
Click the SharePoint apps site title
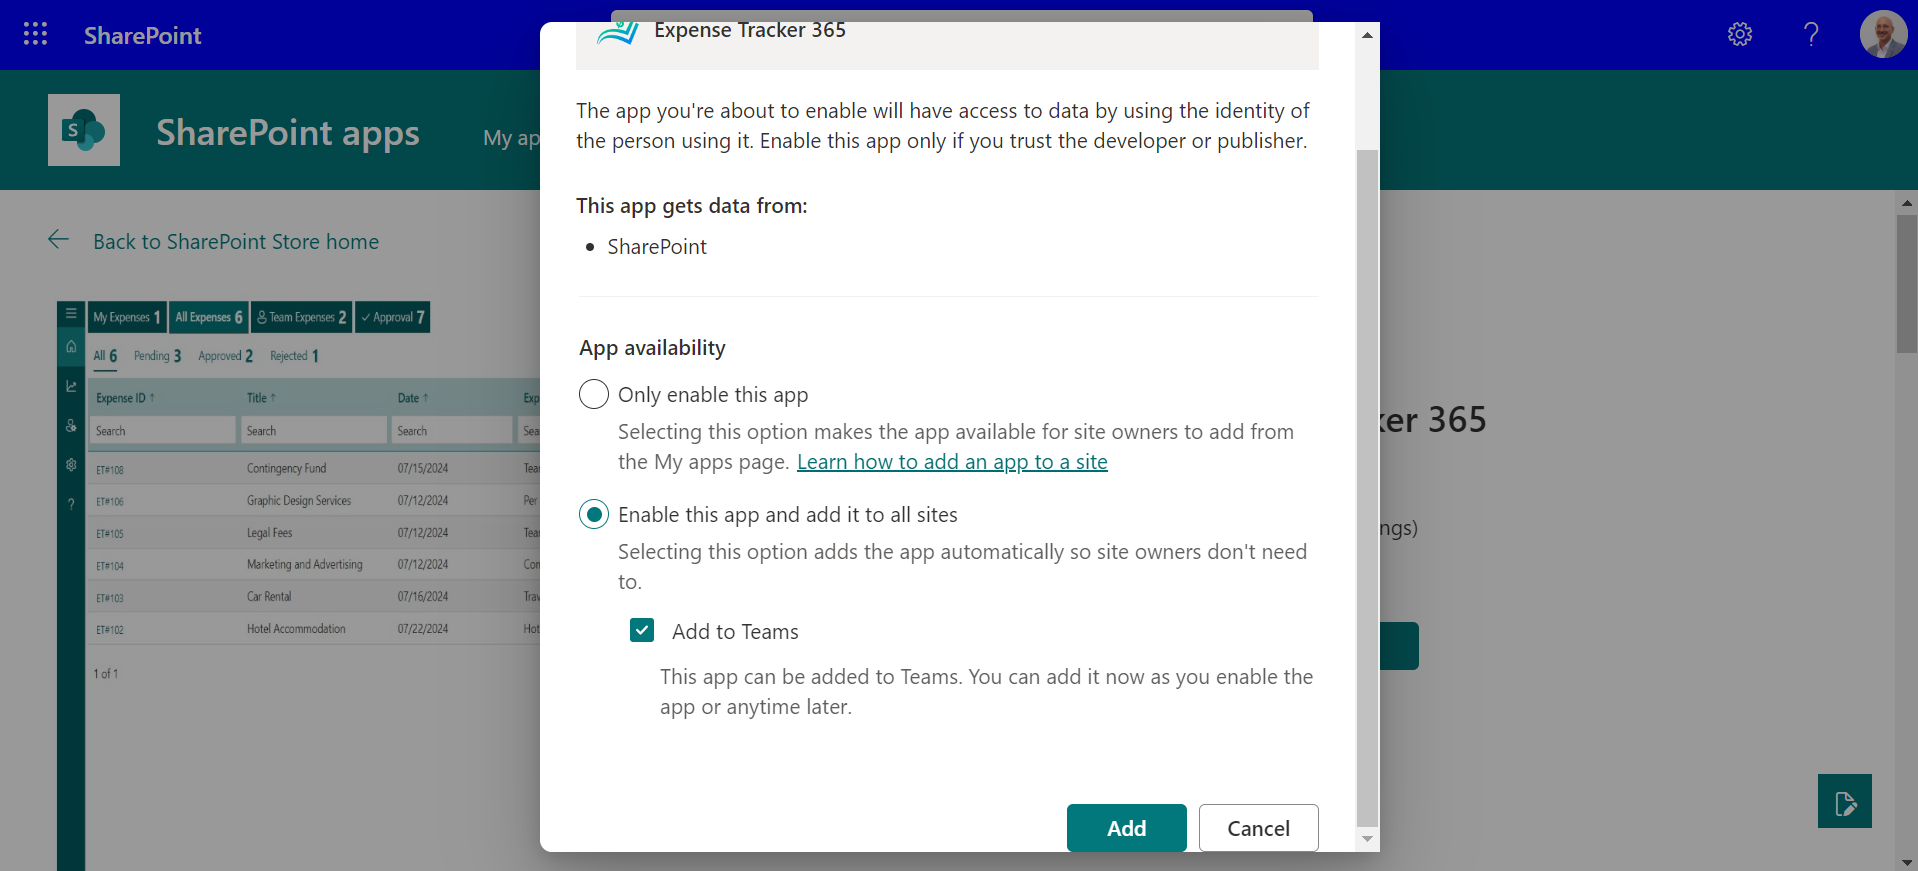point(288,133)
